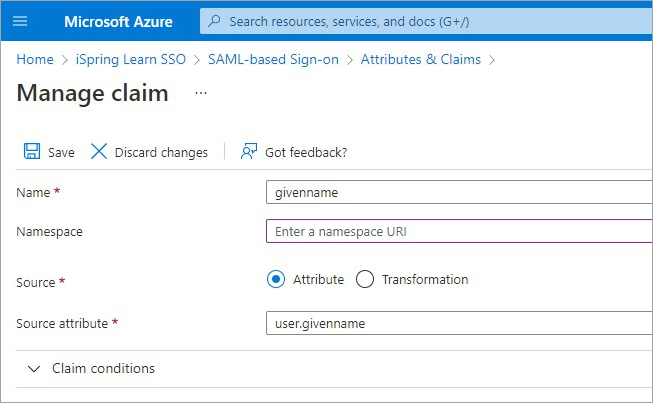Return to Attributes & Claims breadcrumb
Screen dimensions: 653x403
[421, 60]
